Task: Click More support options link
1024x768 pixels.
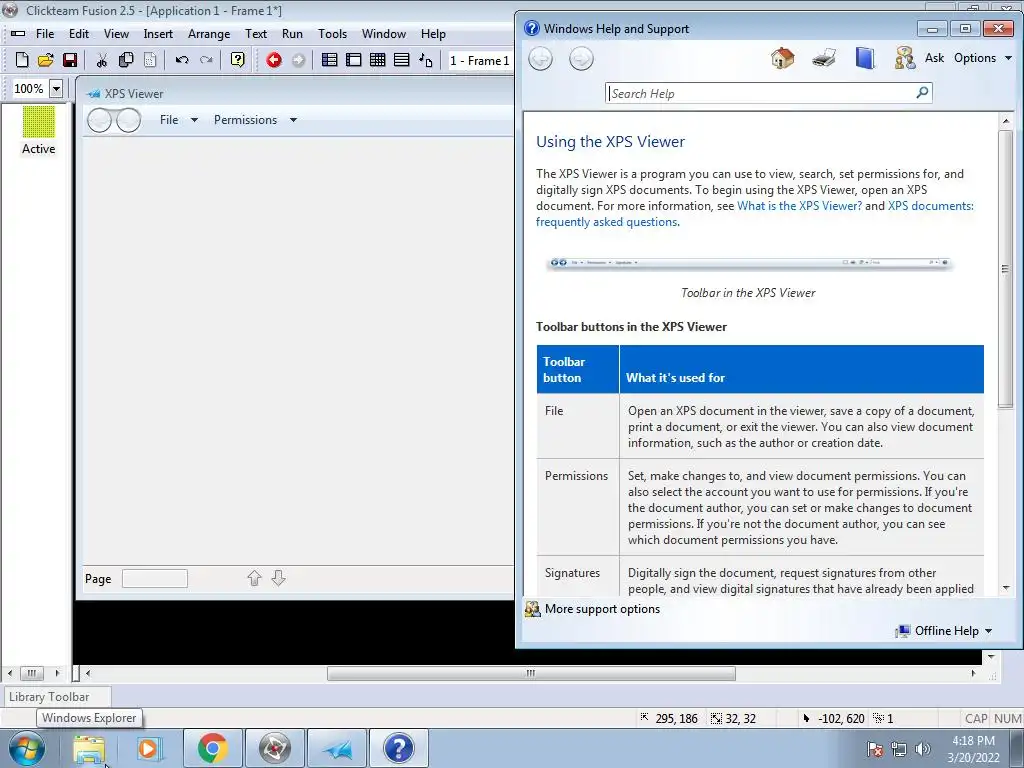Action: pos(602,609)
